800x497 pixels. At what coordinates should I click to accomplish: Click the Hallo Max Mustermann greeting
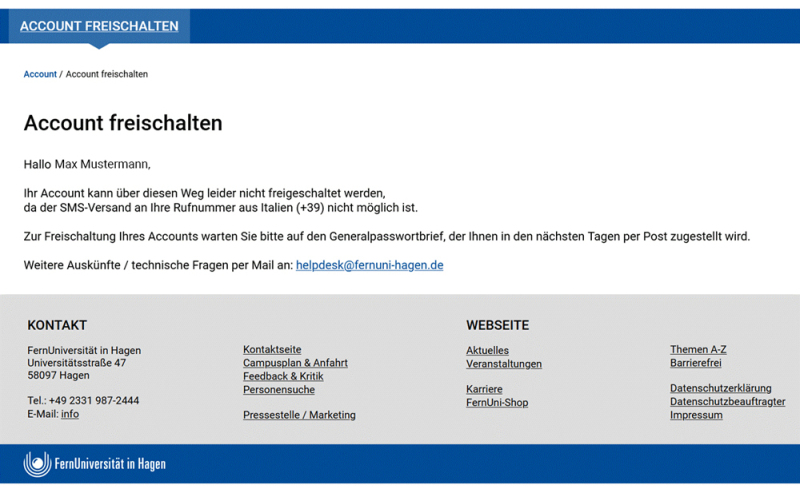click(87, 164)
